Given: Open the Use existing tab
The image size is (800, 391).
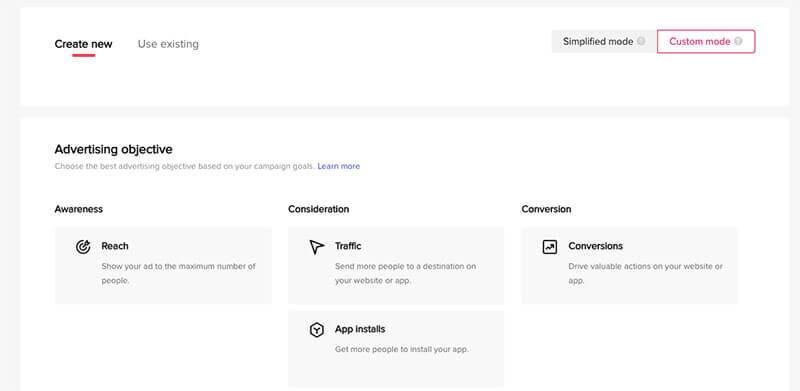Looking at the screenshot, I should click(x=168, y=44).
